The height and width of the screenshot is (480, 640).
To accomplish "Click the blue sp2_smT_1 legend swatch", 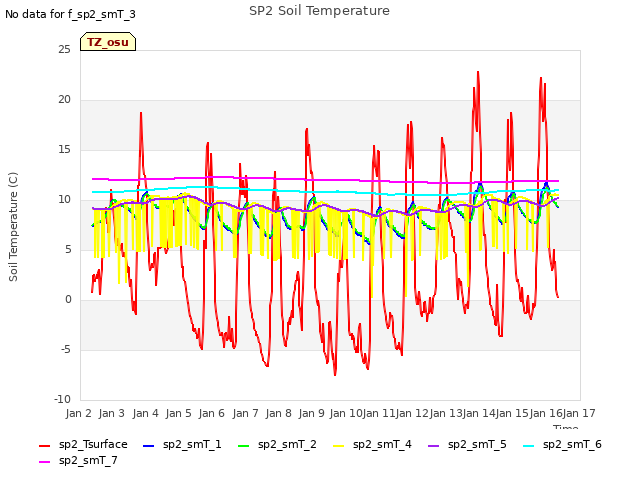I will tap(149, 446).
